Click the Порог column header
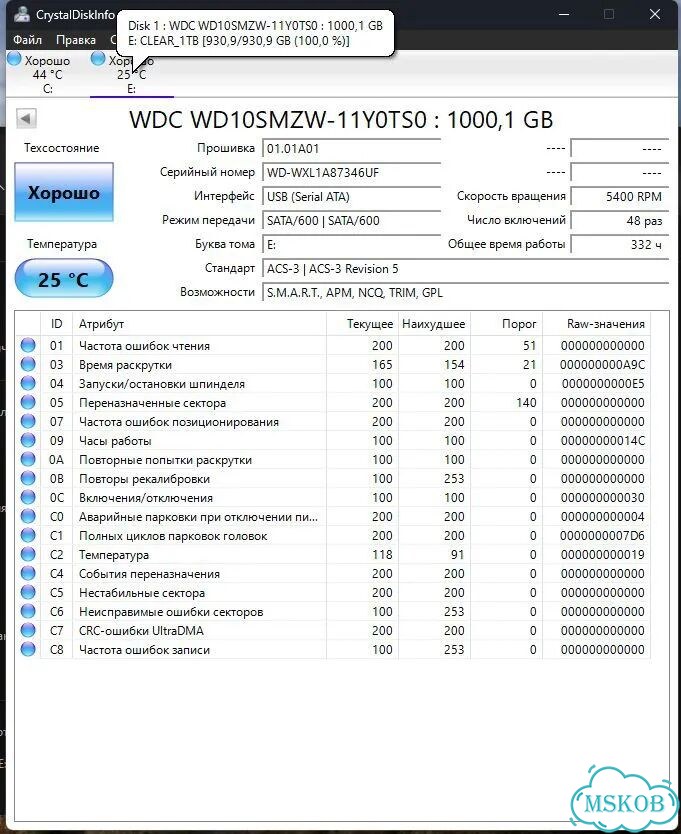681x834 pixels. (x=506, y=323)
